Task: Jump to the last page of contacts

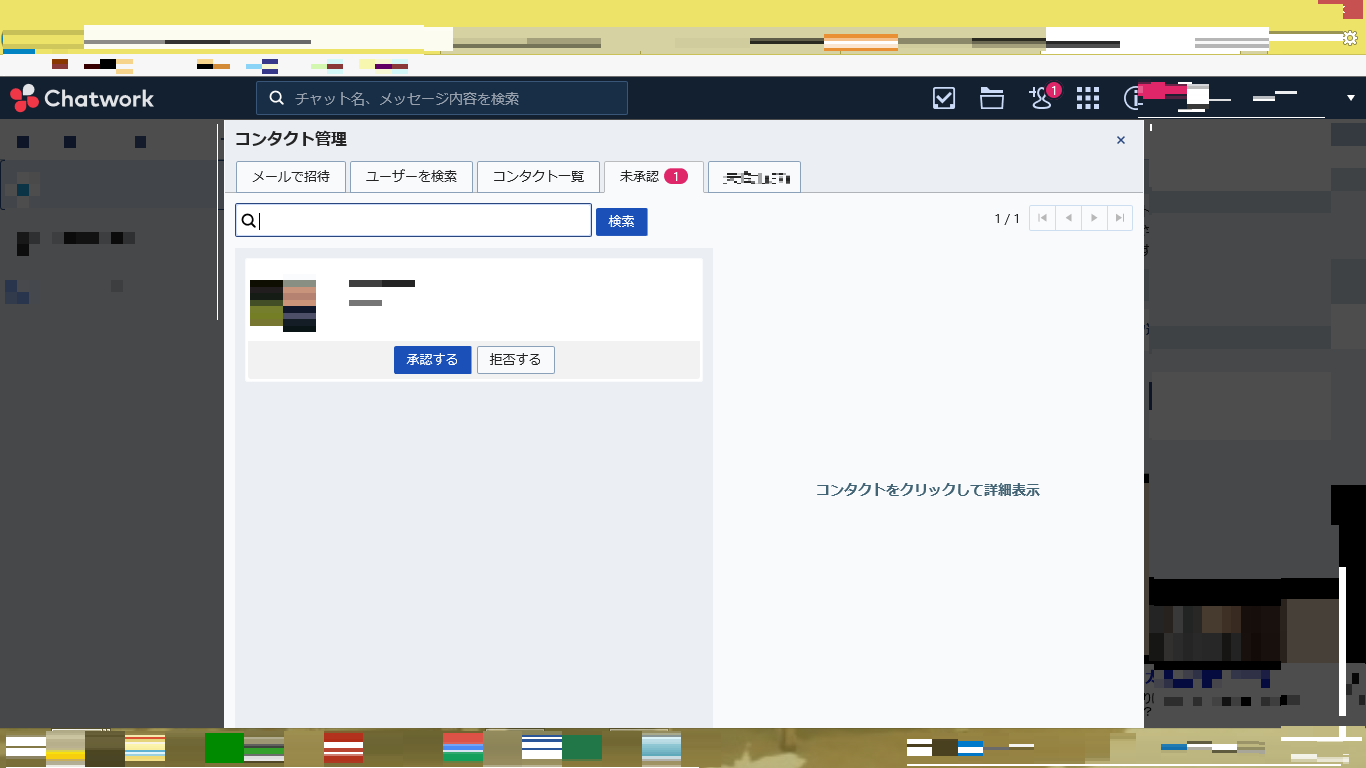Action: pos(1120,218)
